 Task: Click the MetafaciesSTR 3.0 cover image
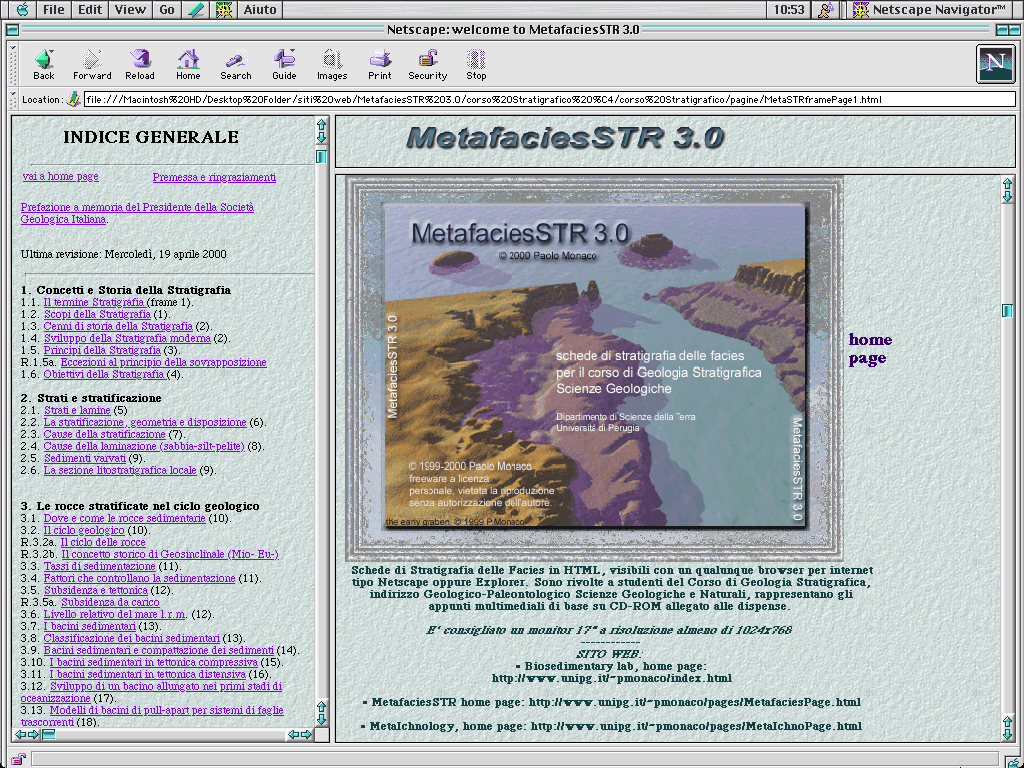[595, 367]
